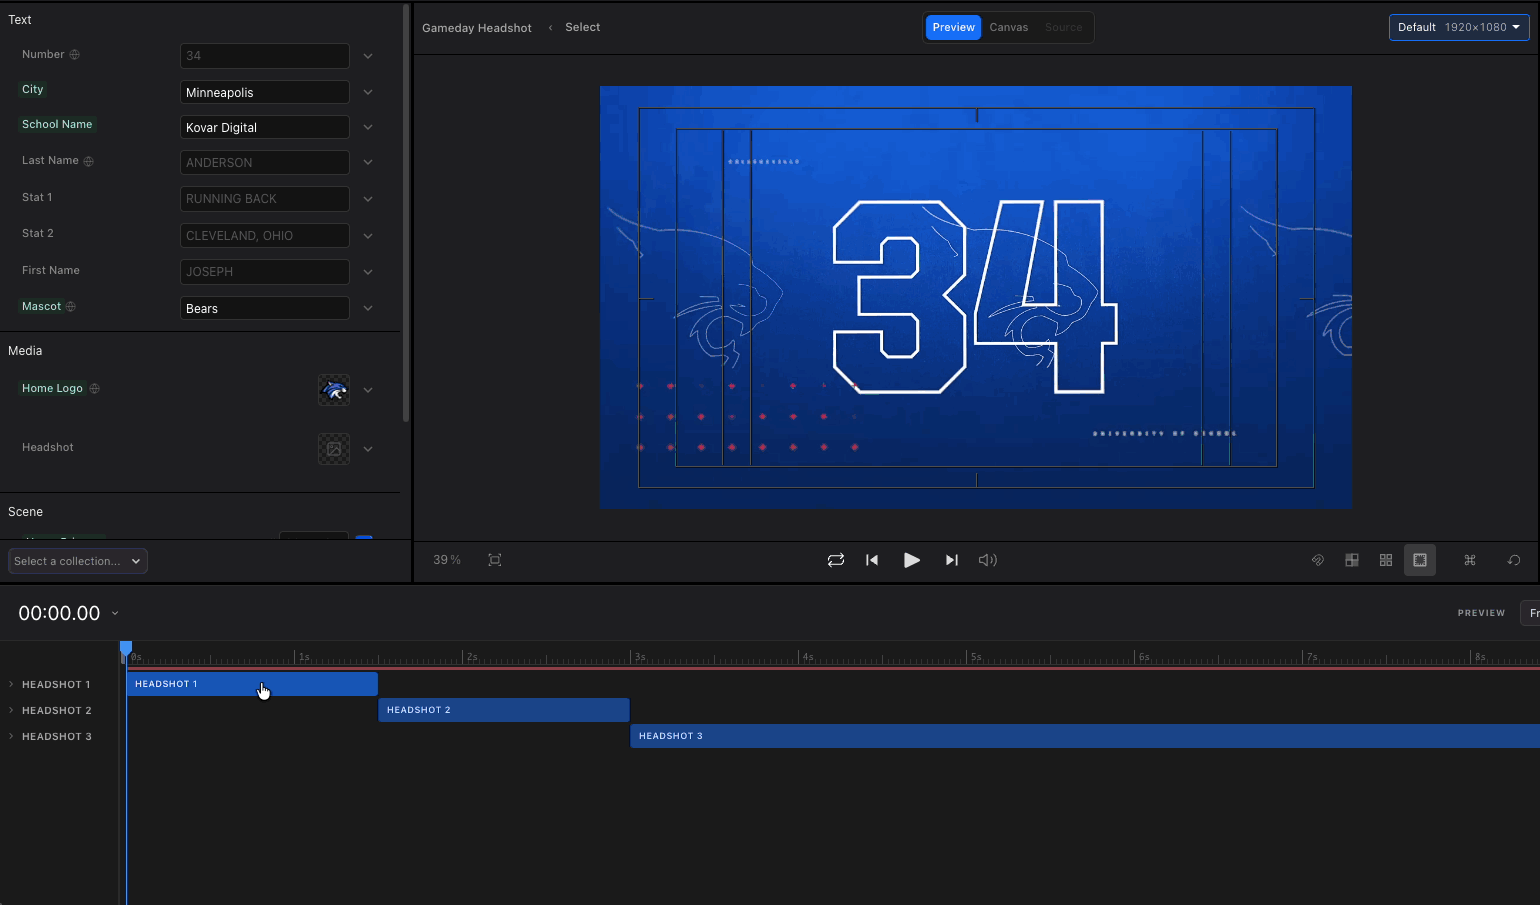Click the left panel vertical scrollbar
The width and height of the screenshot is (1540, 905).
(406, 212)
